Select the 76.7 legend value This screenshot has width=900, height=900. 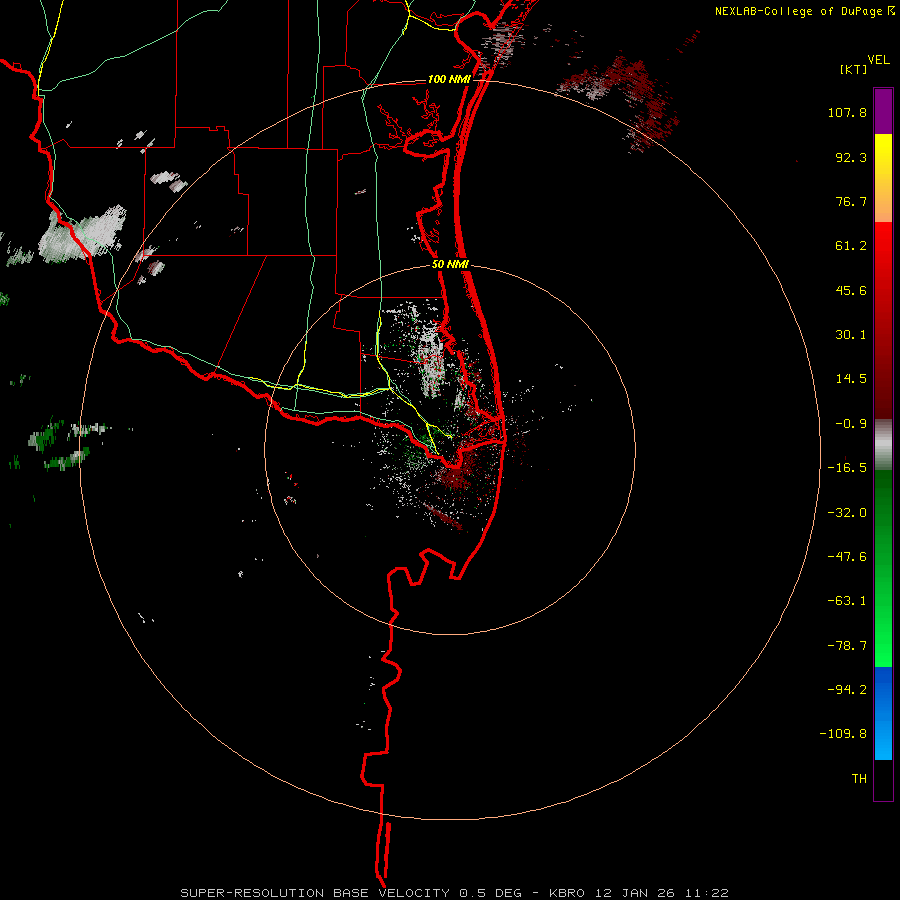851,201
